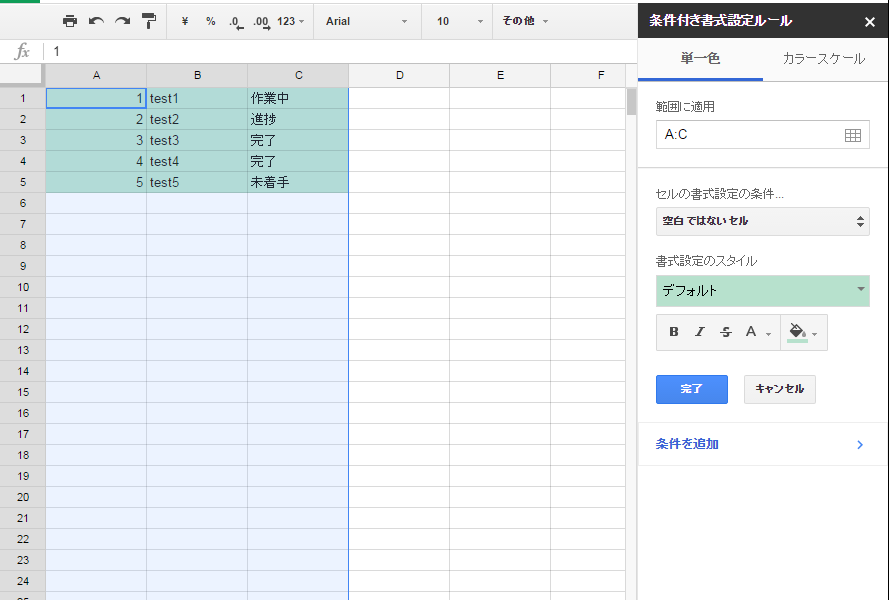
Task: Activate the paint format tool
Action: pos(149,21)
